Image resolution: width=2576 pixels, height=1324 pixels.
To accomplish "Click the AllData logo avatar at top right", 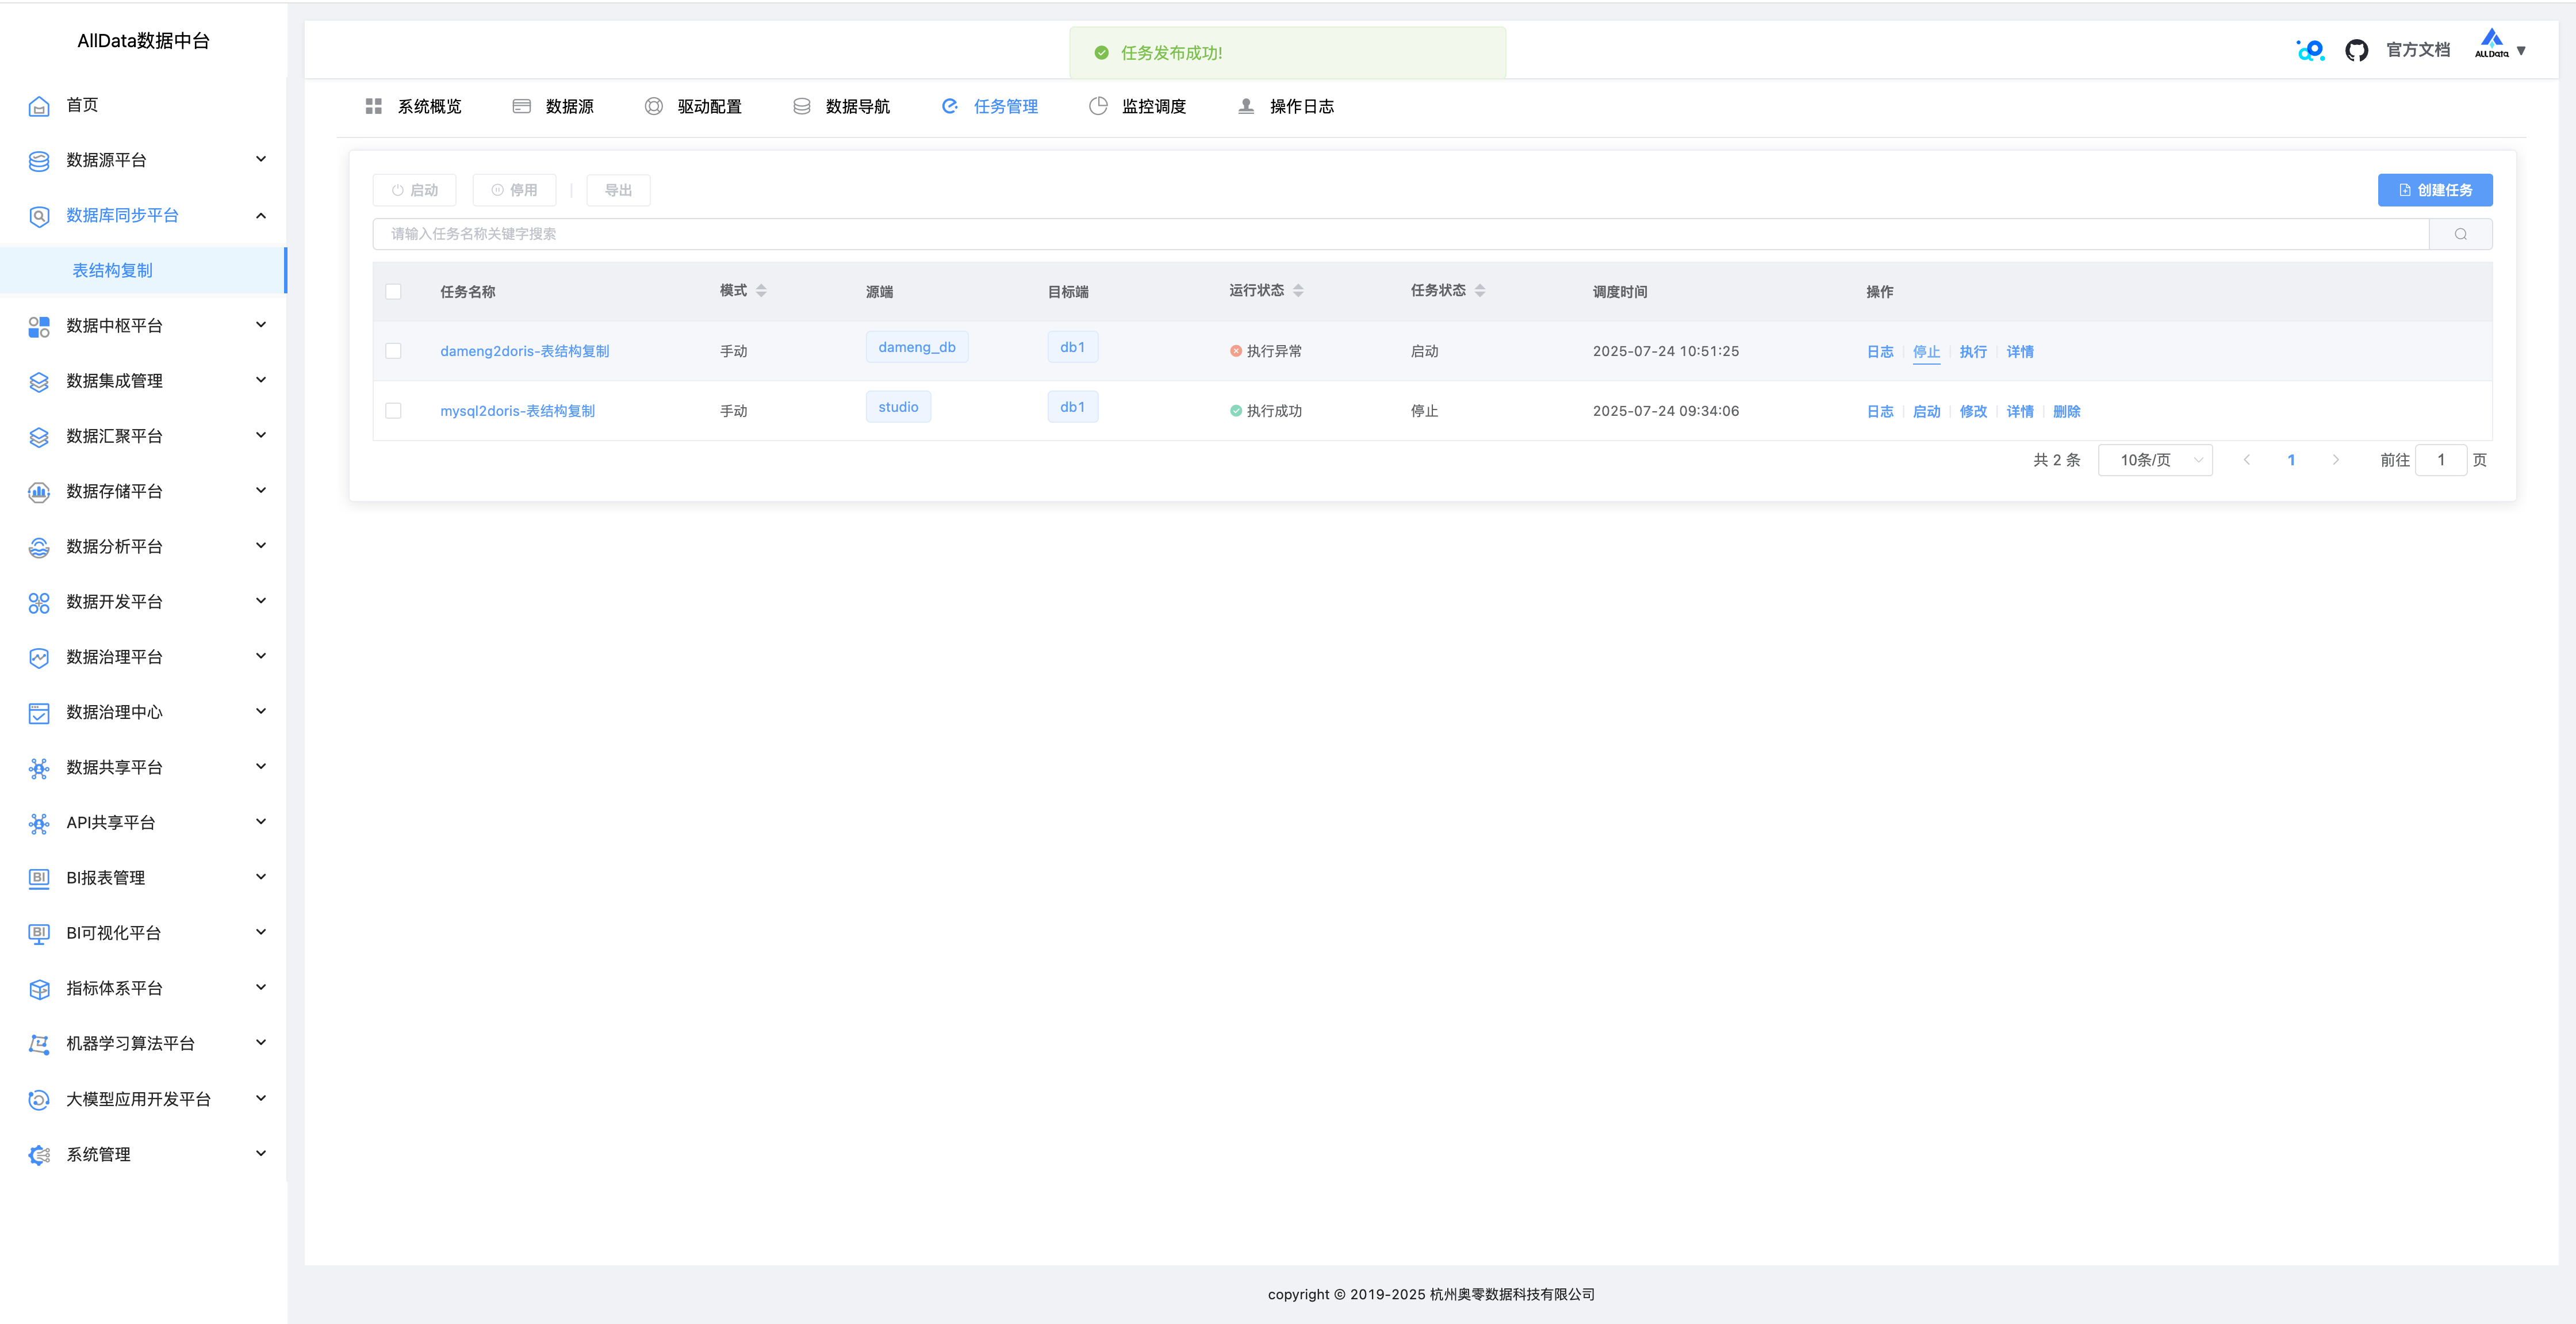I will pyautogui.click(x=2491, y=45).
